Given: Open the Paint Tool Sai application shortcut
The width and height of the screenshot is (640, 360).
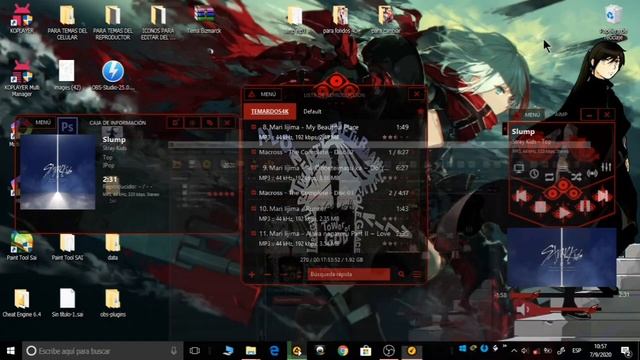Looking at the screenshot, I should coord(22,246).
